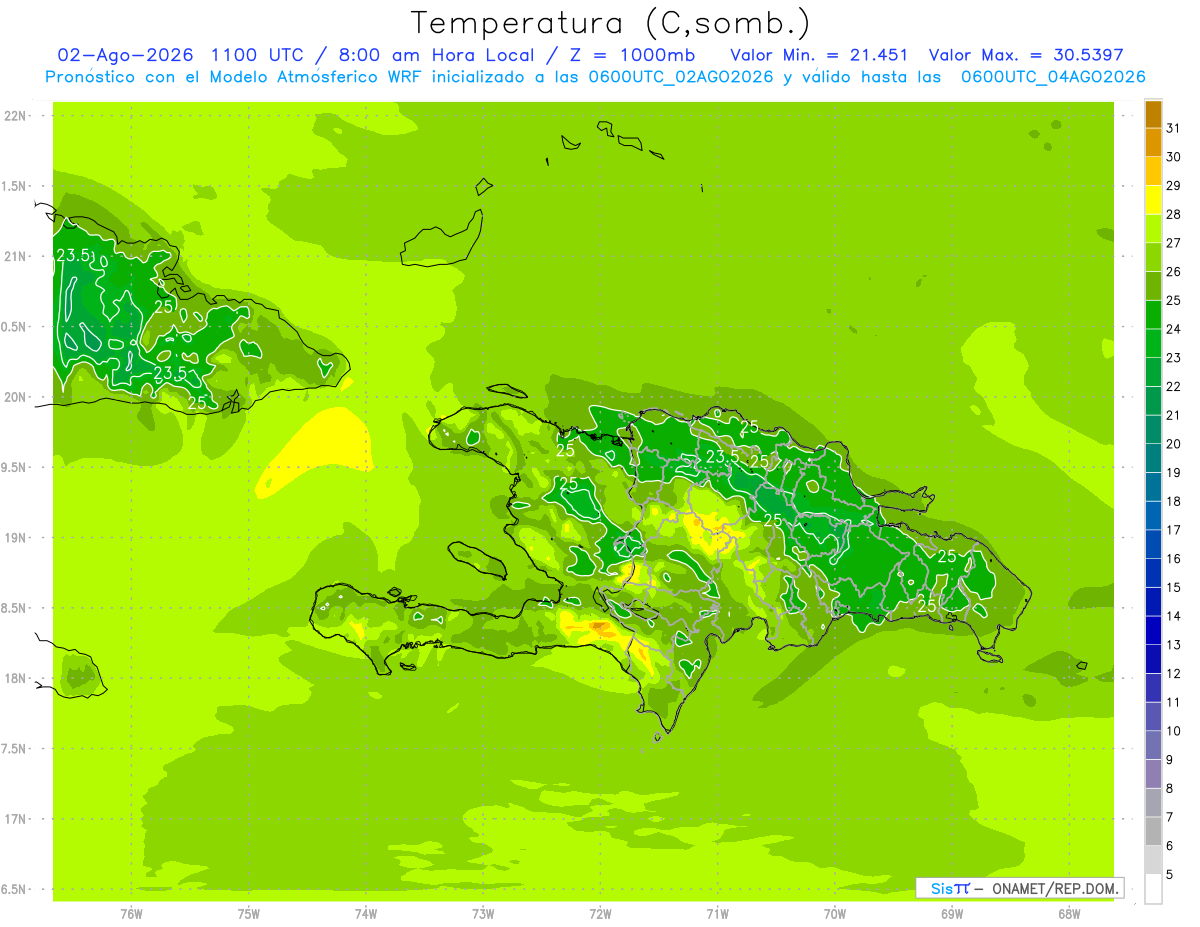
Task: Click the gray legend swatch between 6 and 7
Action: coord(1153,832)
